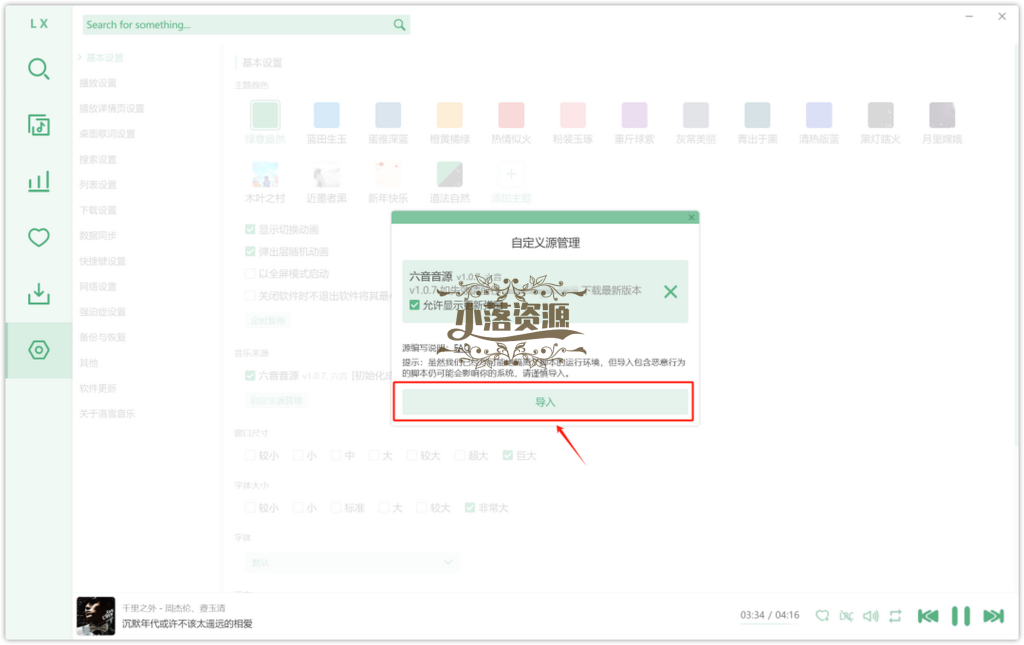Open 基本设置 in settings menu
The height and width of the screenshot is (645, 1024).
(104, 57)
